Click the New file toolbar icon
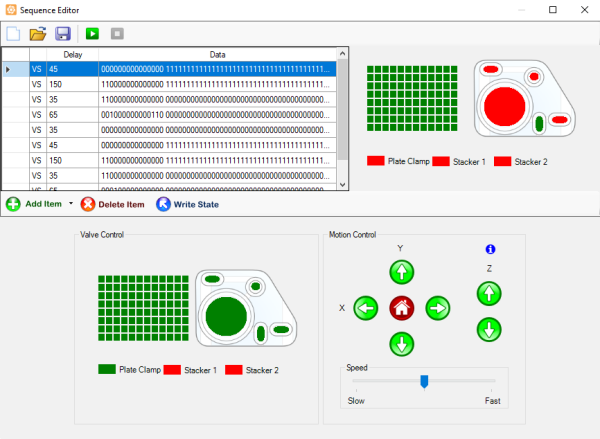Viewport: 600px width, 439px height. [x=13, y=33]
